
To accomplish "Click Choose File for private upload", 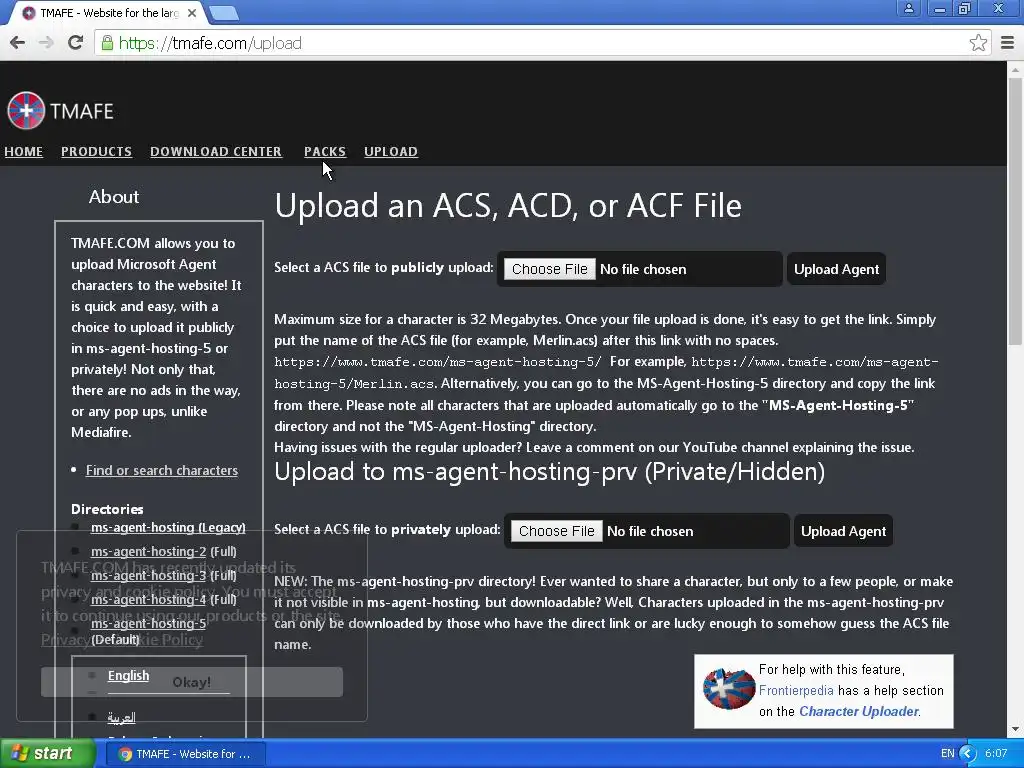I will (556, 531).
